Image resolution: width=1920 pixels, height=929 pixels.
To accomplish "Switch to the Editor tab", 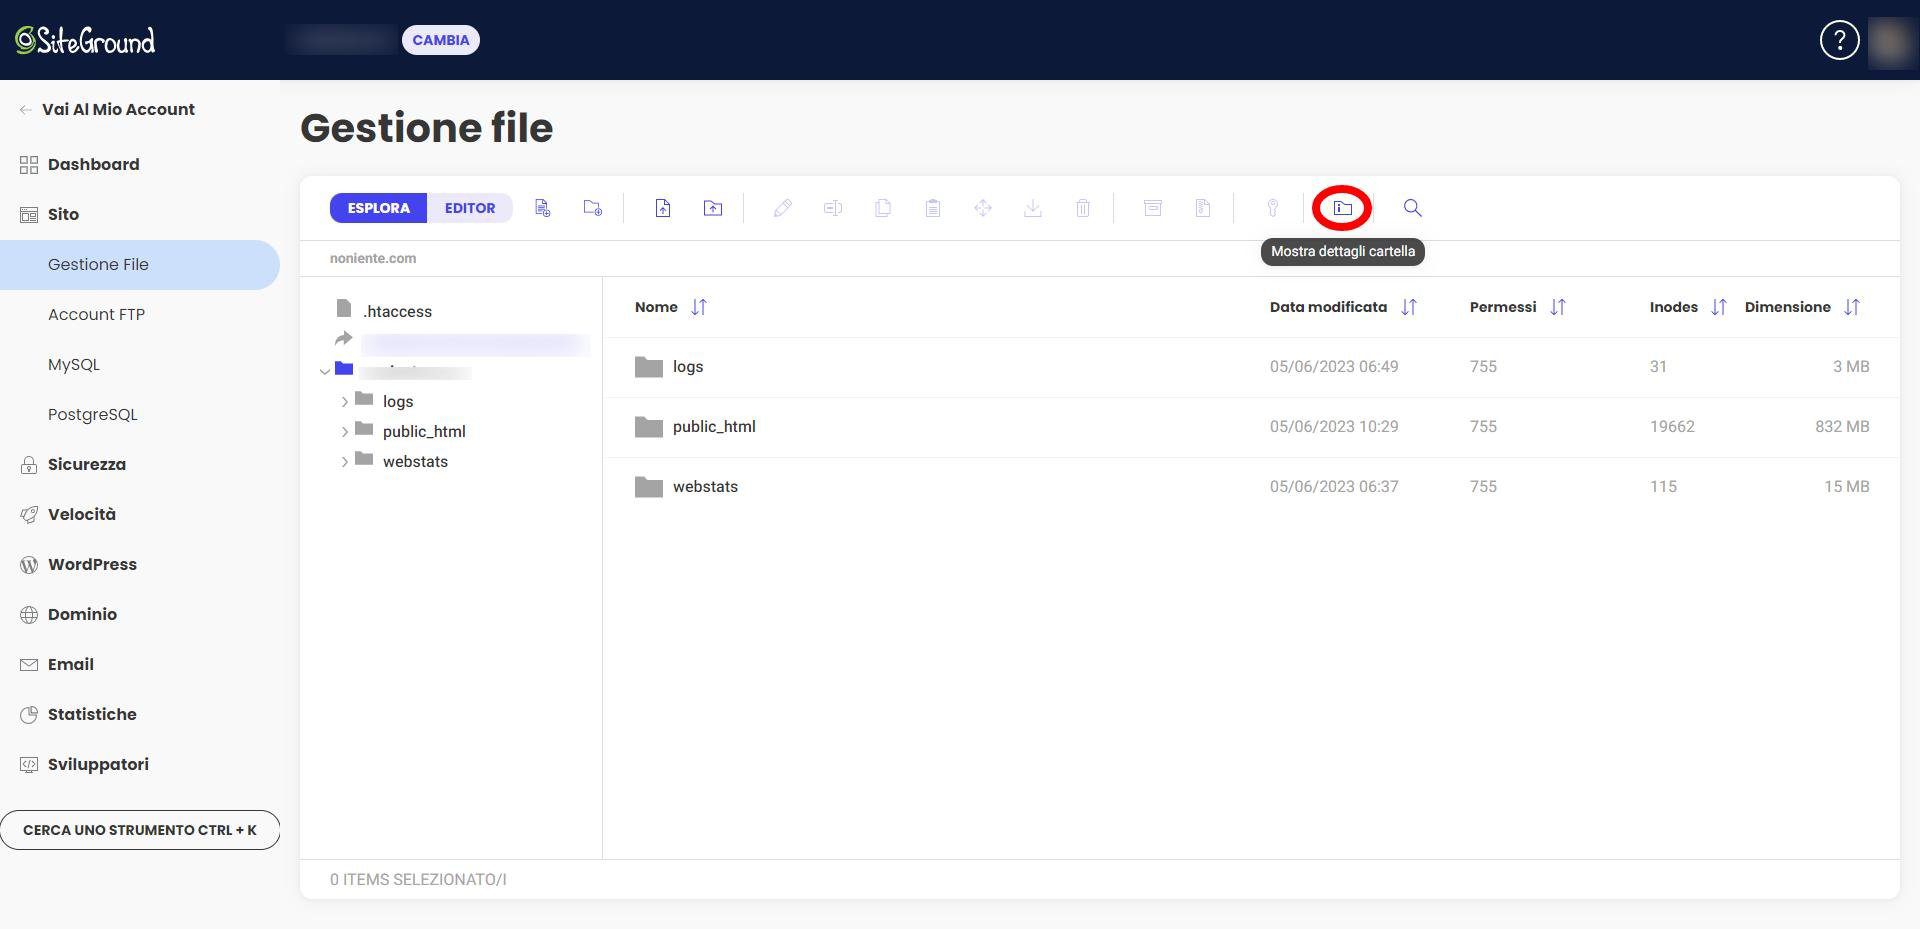I will pos(469,208).
